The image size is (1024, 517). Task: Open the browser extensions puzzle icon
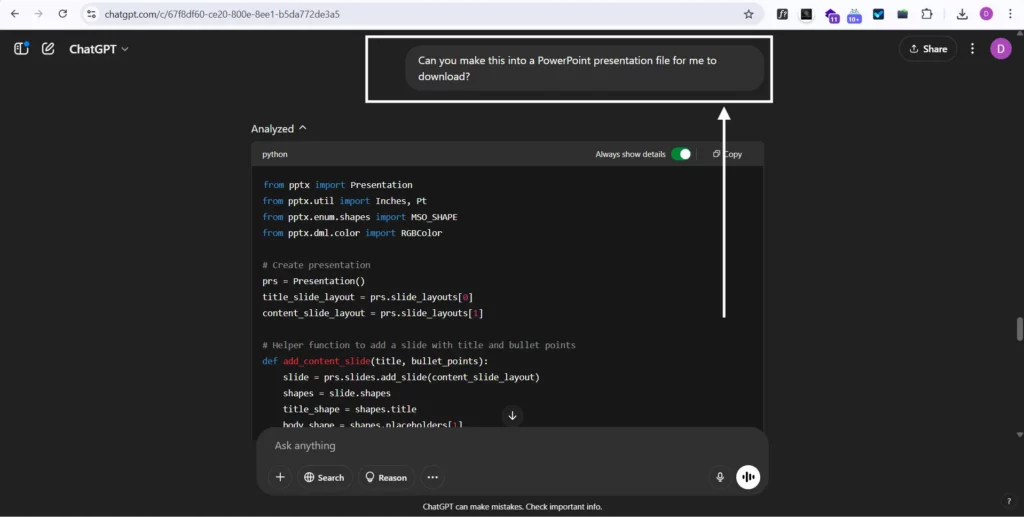coord(927,14)
